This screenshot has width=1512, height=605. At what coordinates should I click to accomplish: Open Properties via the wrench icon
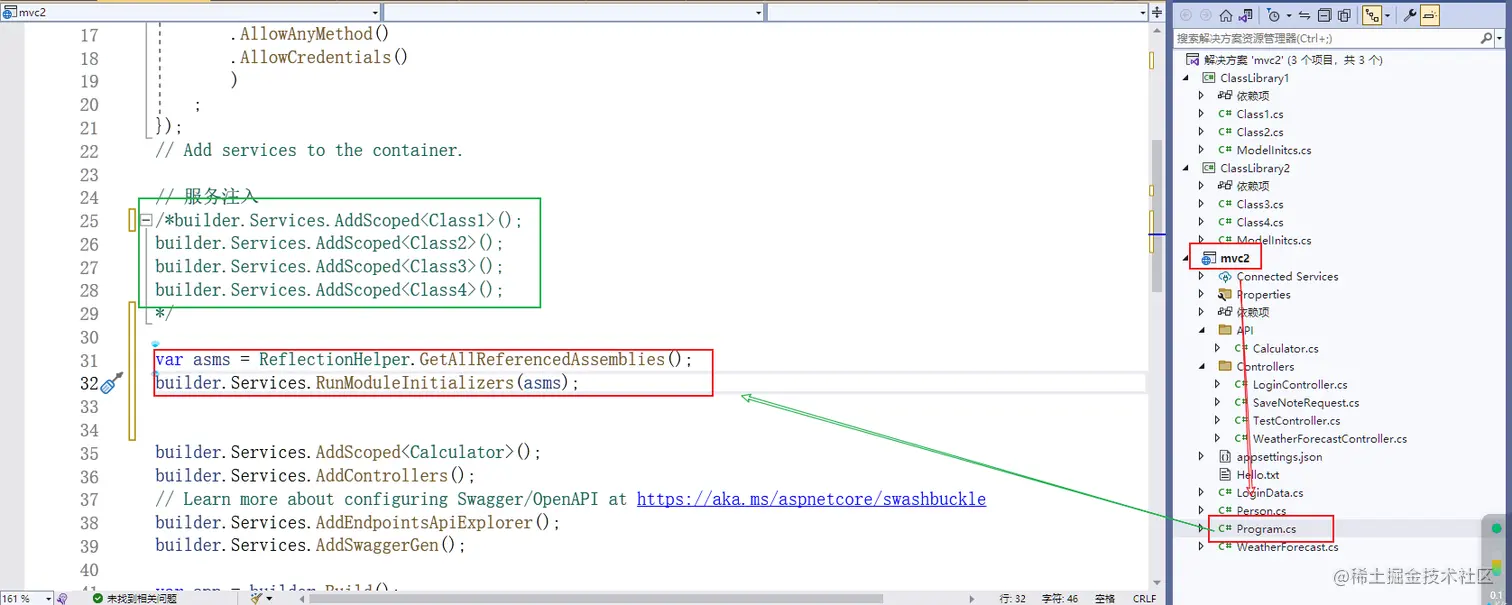[x=1410, y=15]
